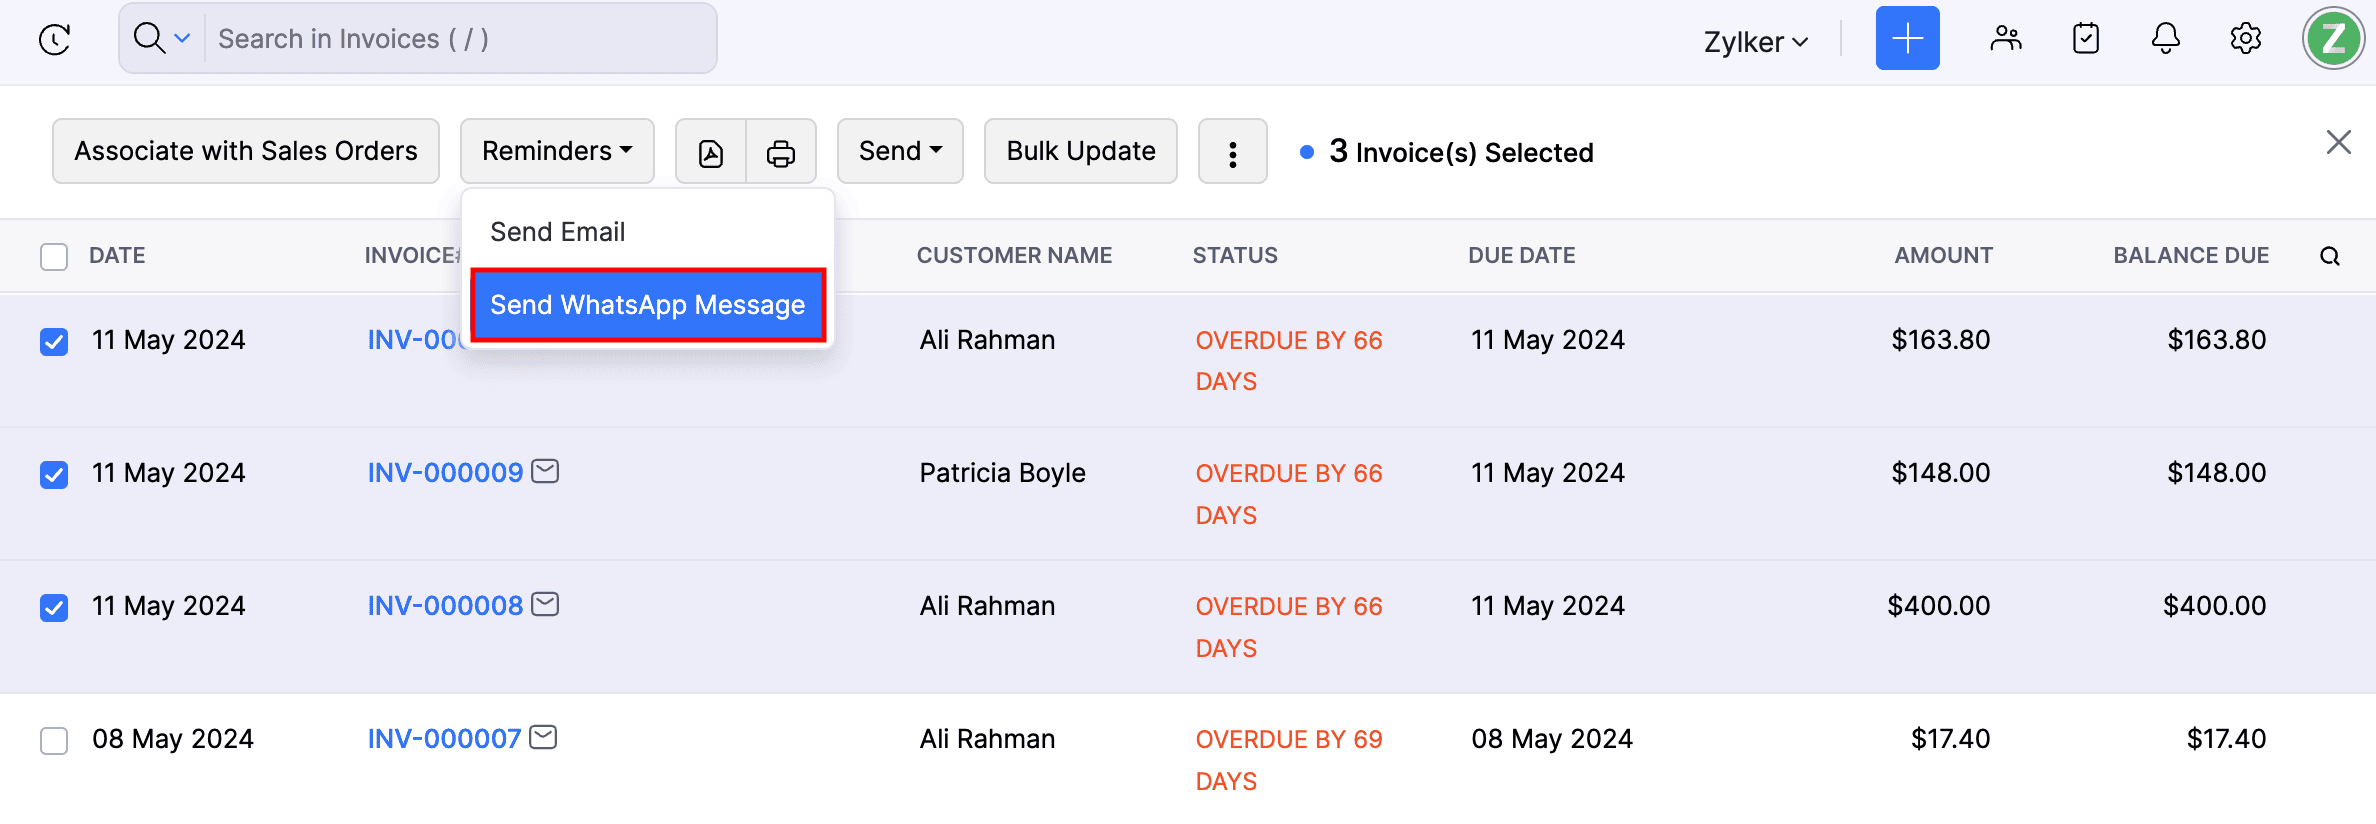Print the selected invoices
The height and width of the screenshot is (824, 2376).
click(x=781, y=152)
